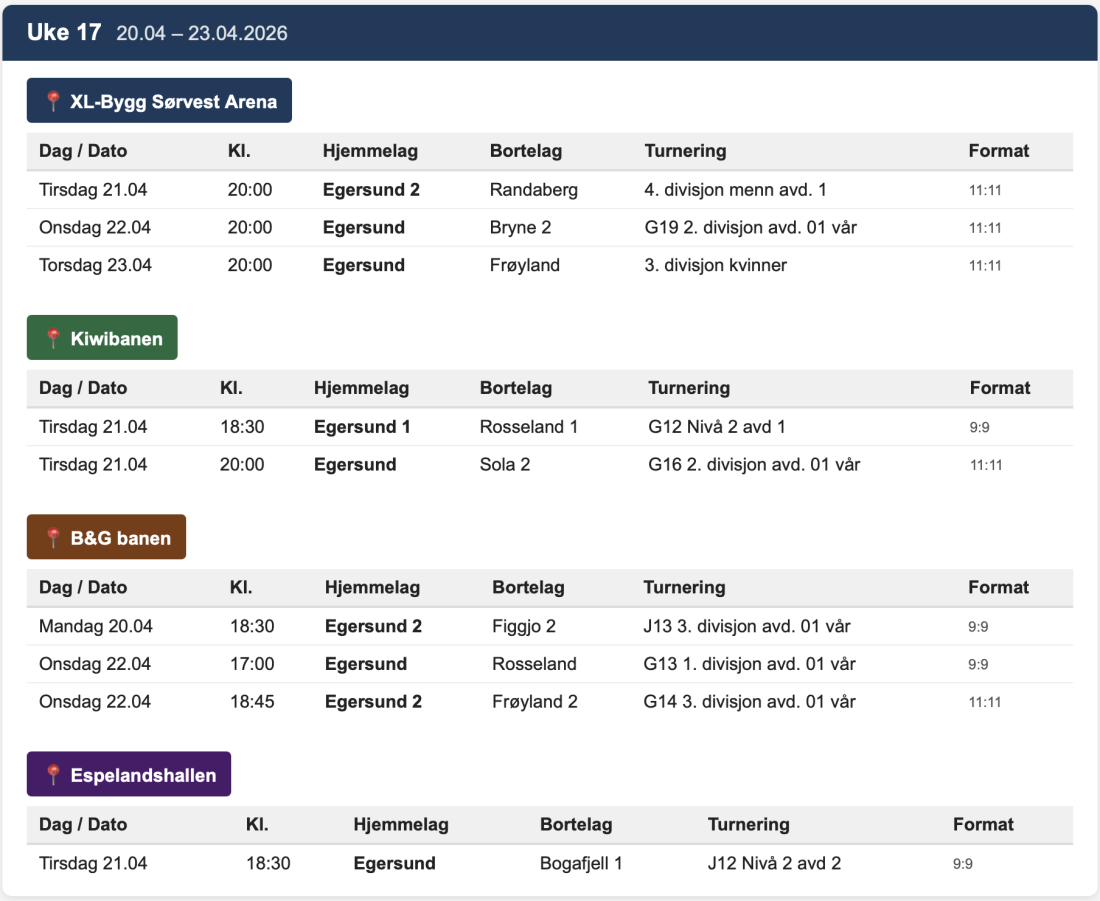Image resolution: width=1100 pixels, height=901 pixels.
Task: Select the G13 1. divisjon avd. 01 vår tournament
Action: (x=749, y=664)
